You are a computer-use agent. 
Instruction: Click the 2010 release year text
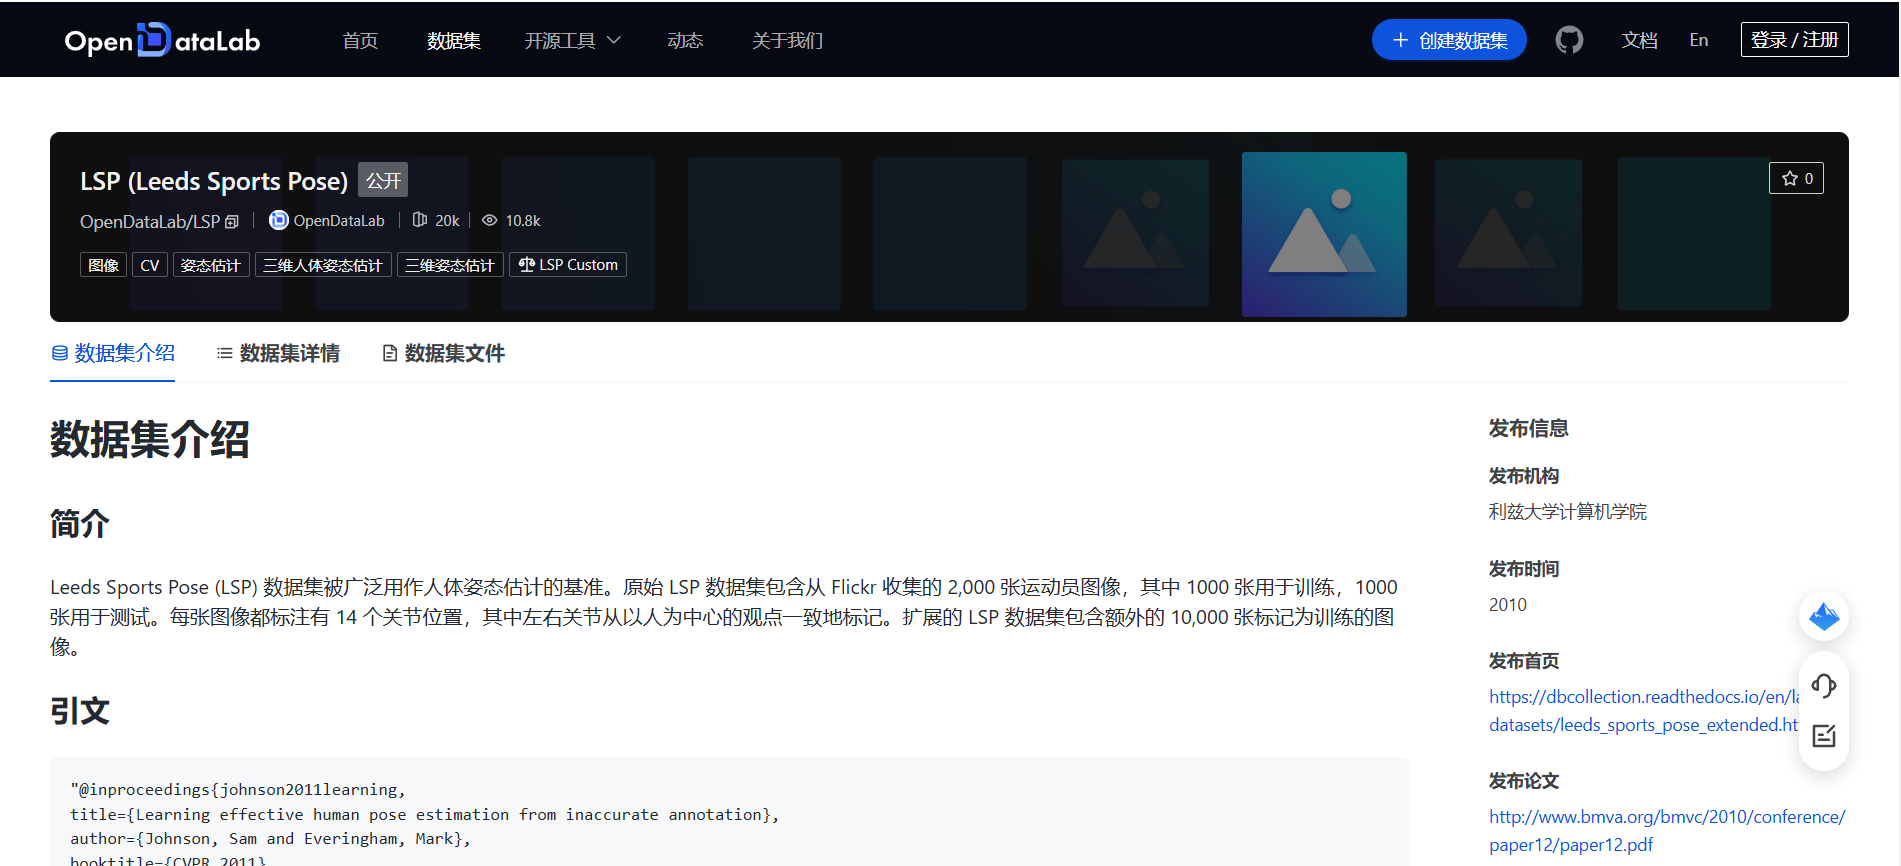pyautogui.click(x=1508, y=604)
